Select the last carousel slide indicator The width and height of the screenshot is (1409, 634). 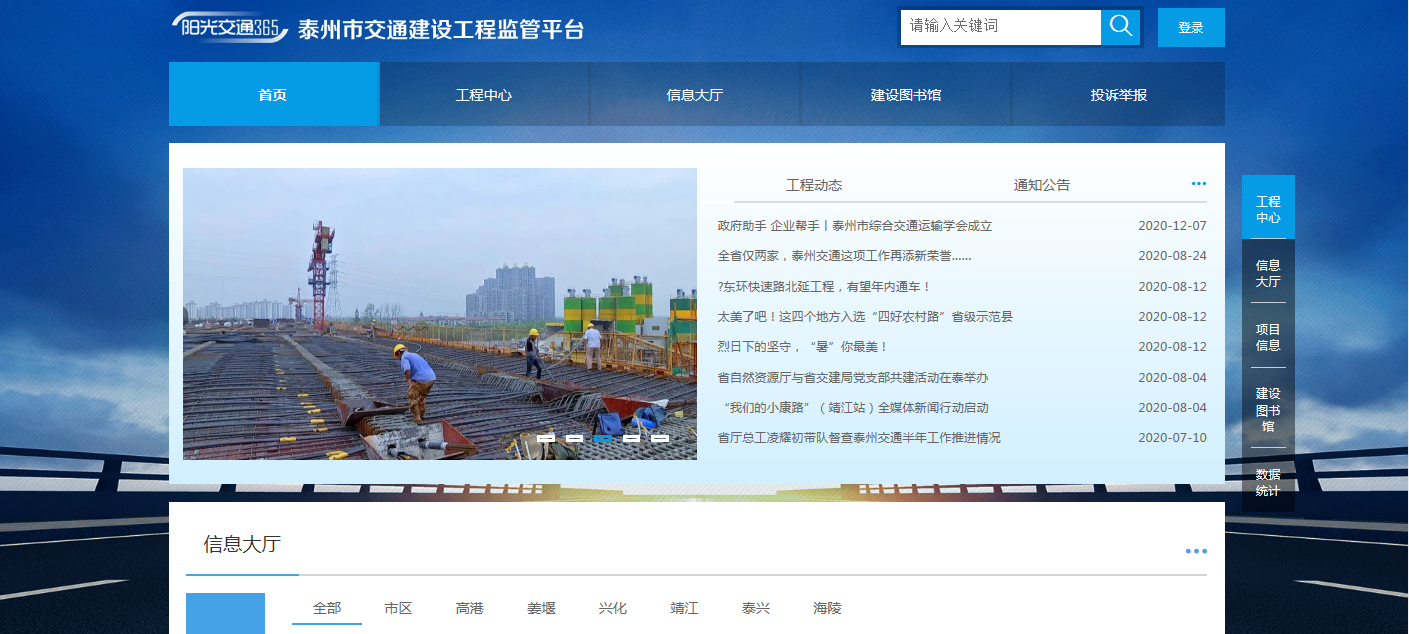click(x=660, y=438)
